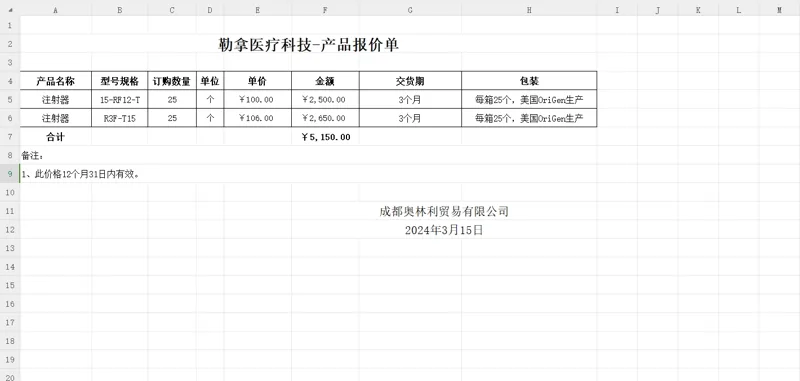This screenshot has height=381, width=800.
Task: Click the 个 unit cell in row 5
Action: [x=210, y=99]
